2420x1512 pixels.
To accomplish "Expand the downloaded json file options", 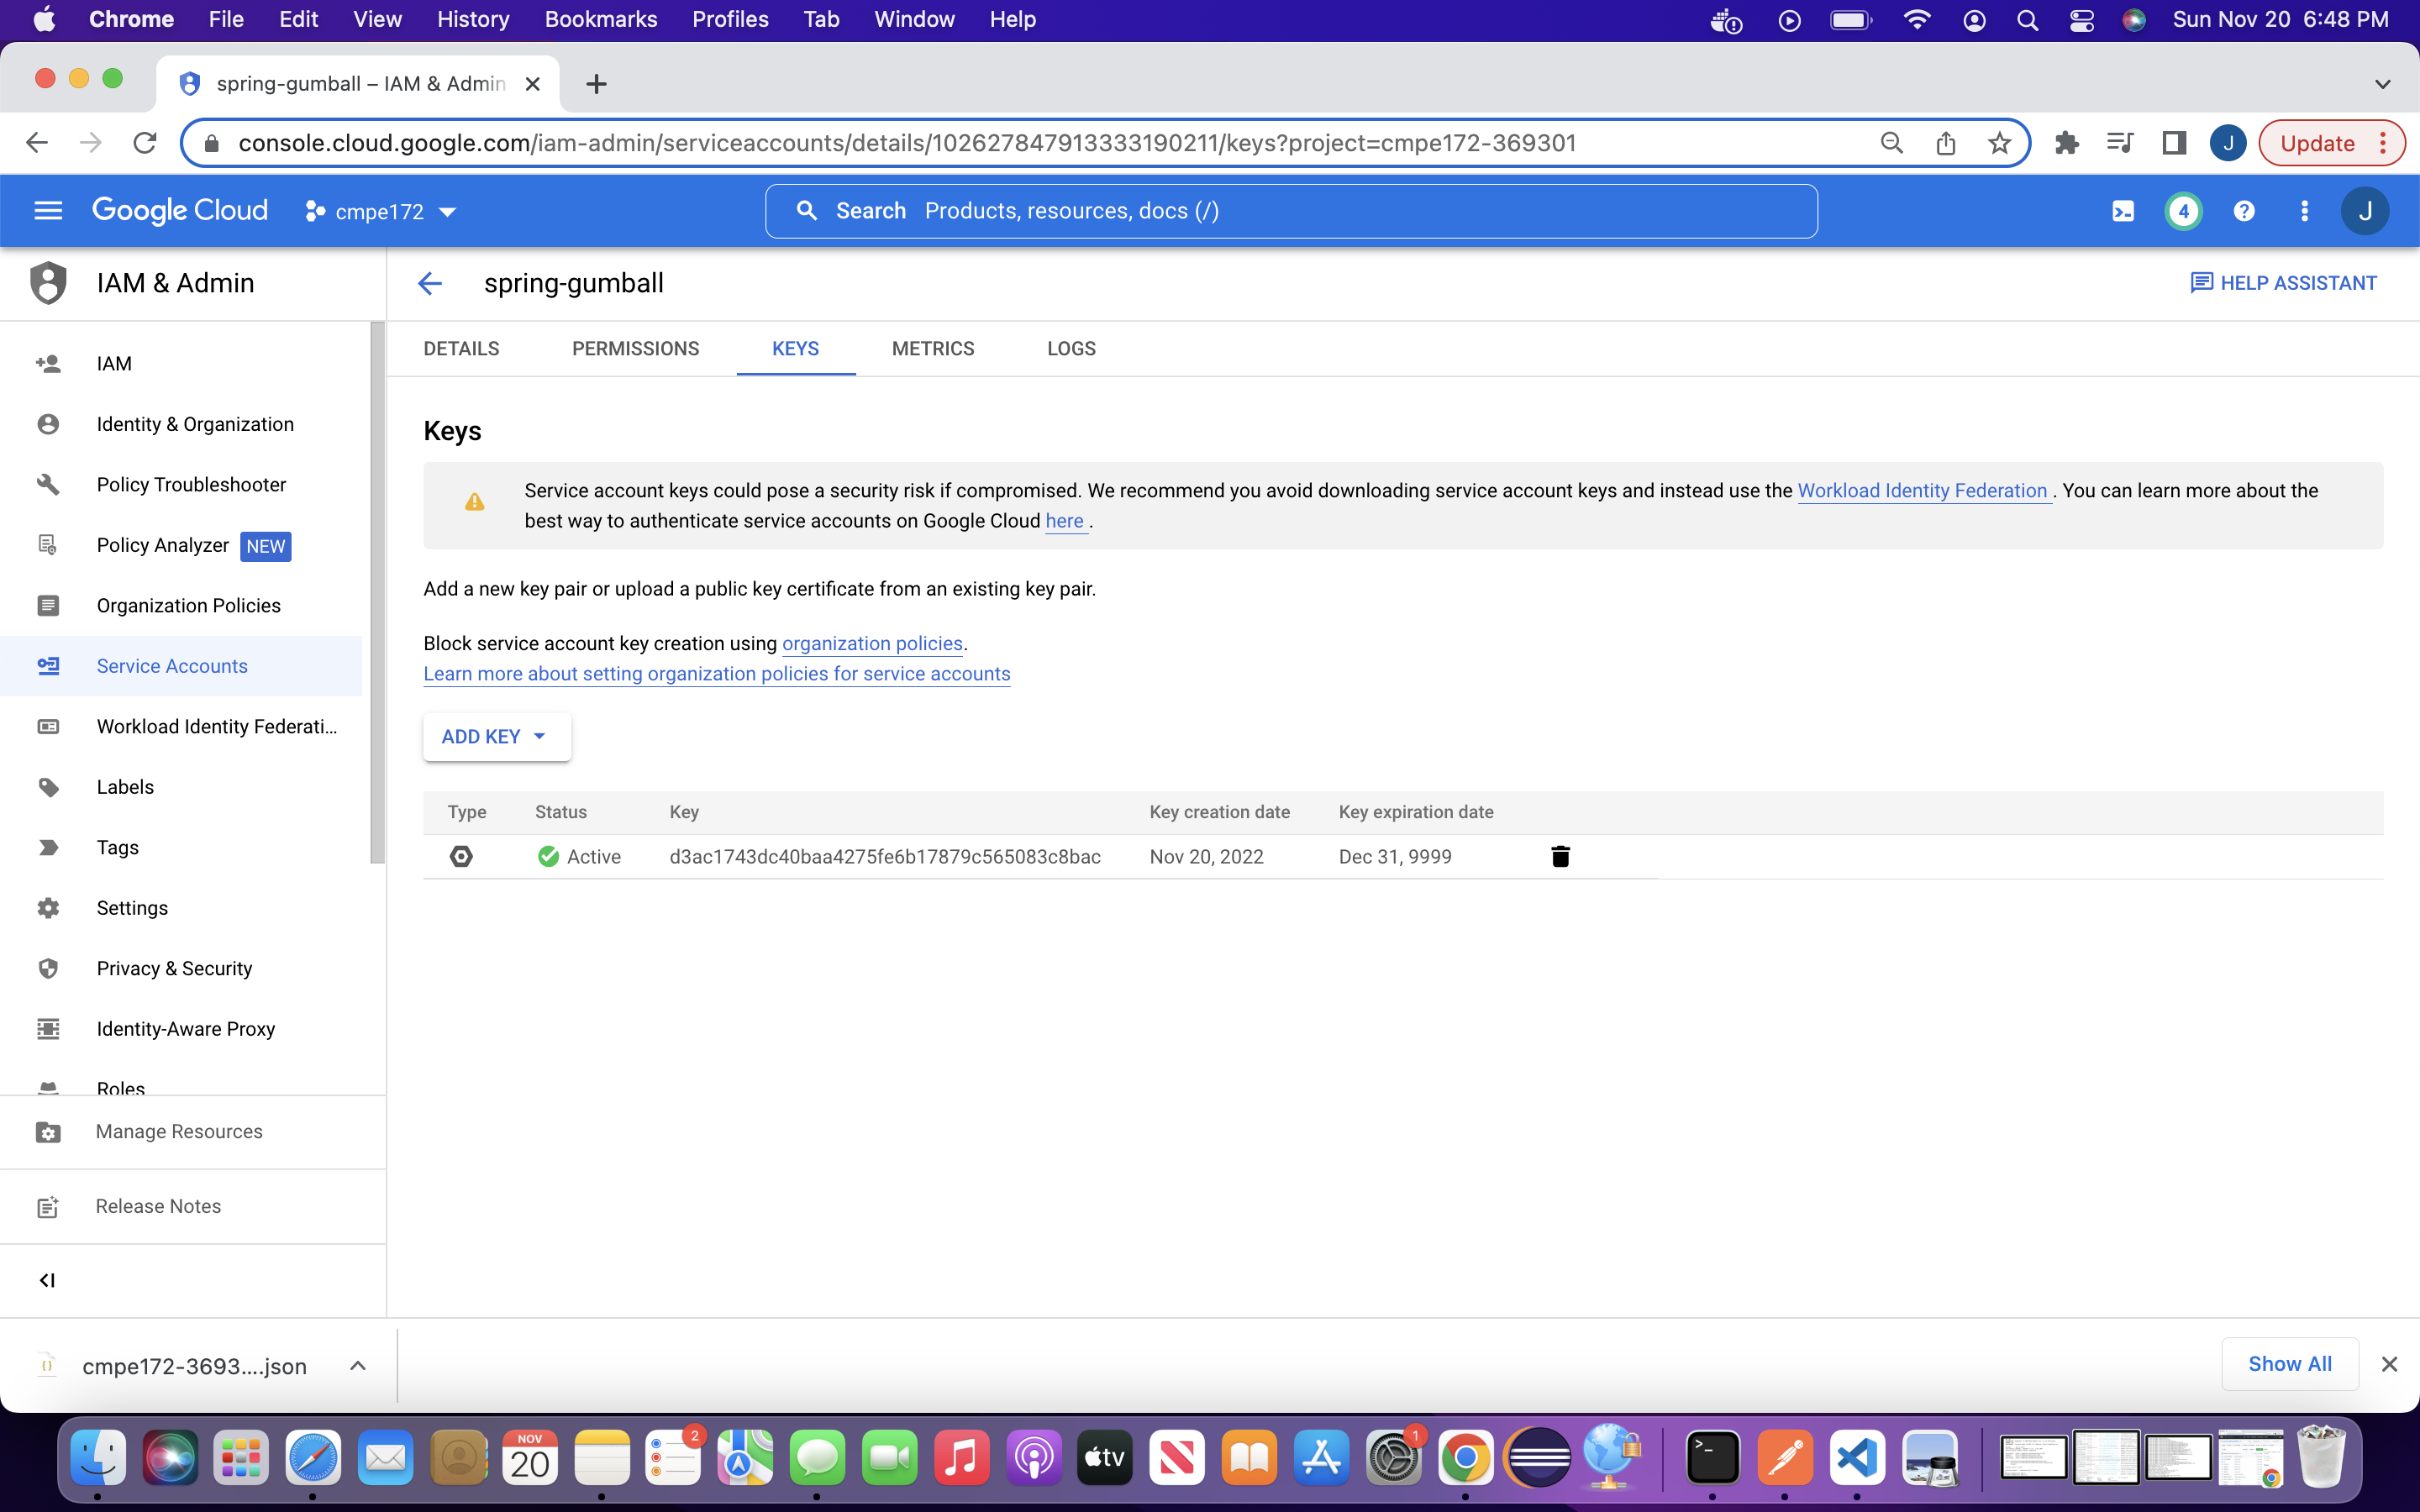I will point(357,1366).
